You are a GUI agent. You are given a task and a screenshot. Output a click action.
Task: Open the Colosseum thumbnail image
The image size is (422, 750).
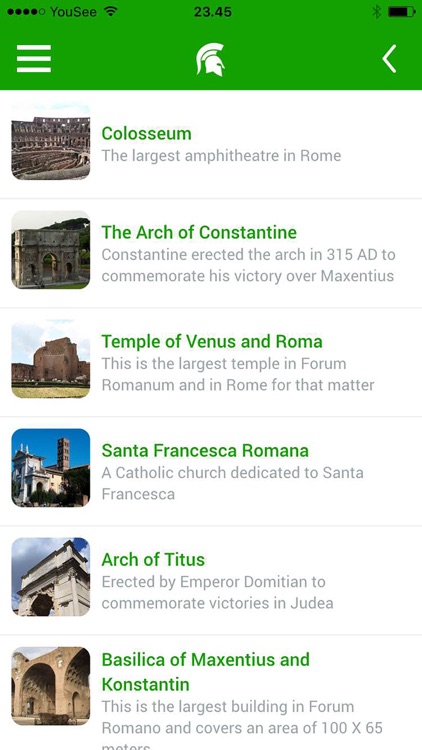(51, 141)
